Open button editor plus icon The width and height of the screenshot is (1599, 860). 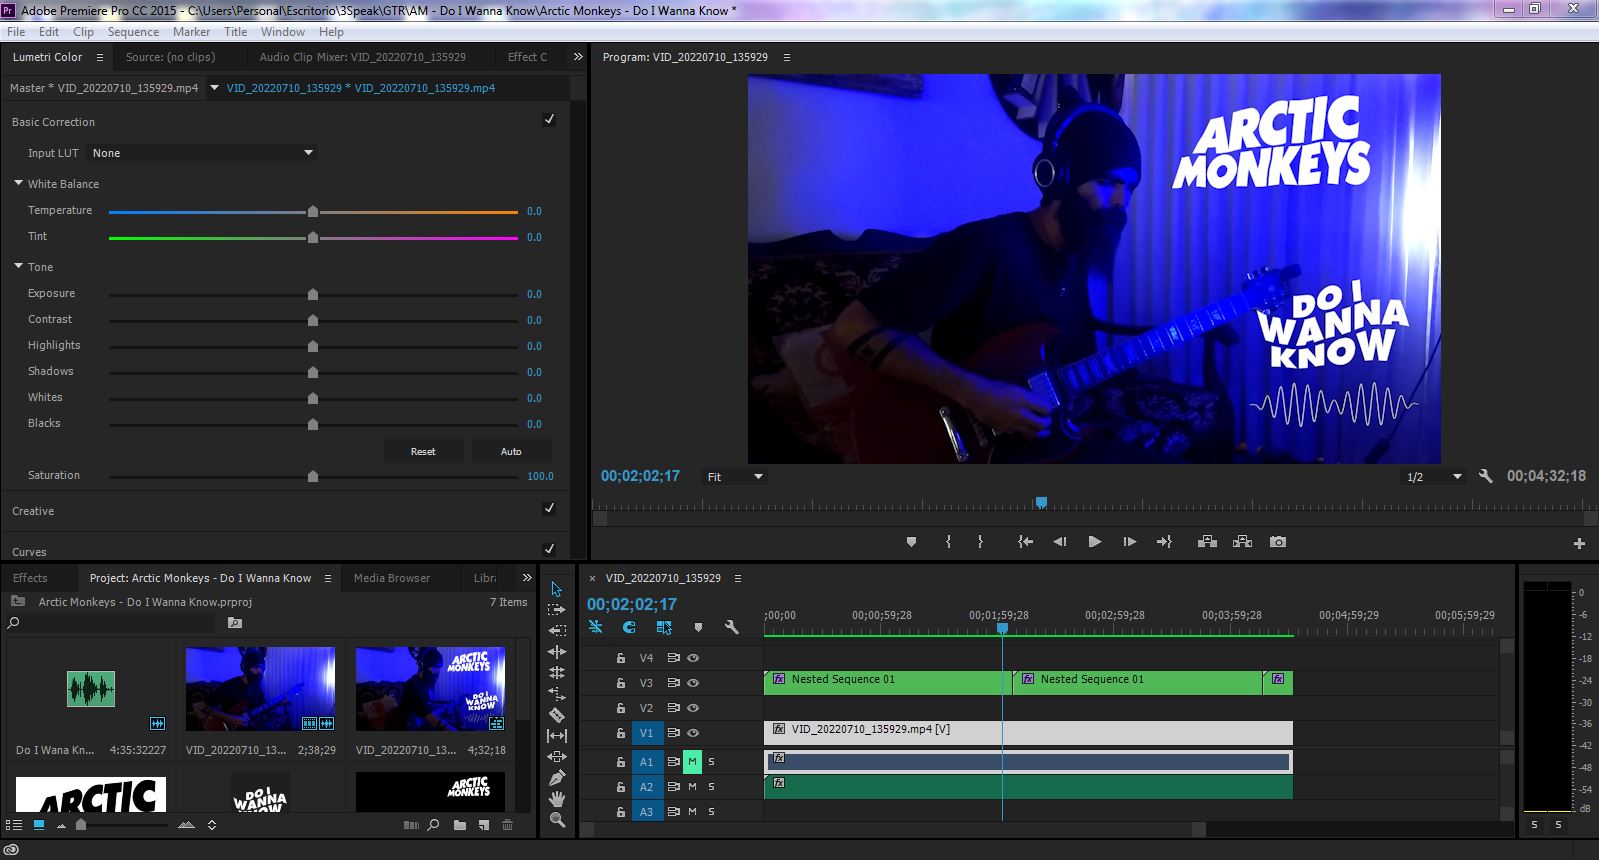(x=1579, y=543)
